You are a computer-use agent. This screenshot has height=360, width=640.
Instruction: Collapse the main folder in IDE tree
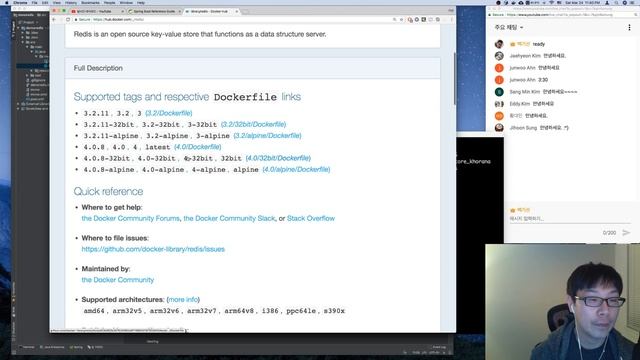pyautogui.click(x=28, y=47)
